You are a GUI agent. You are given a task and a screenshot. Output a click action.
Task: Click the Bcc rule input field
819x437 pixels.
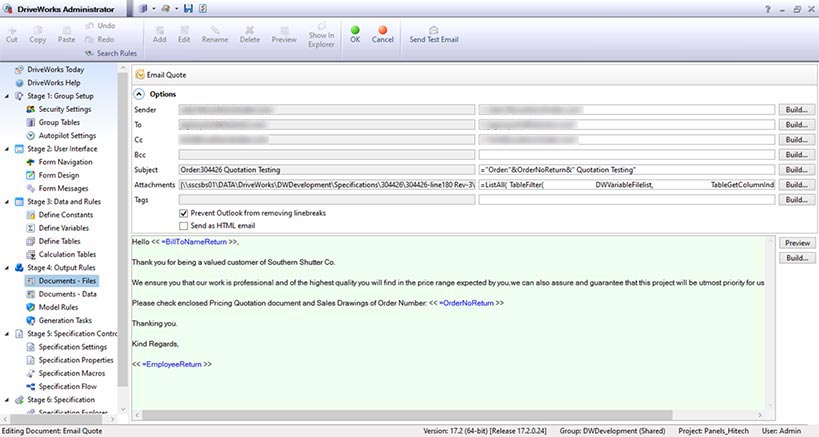click(x=627, y=155)
